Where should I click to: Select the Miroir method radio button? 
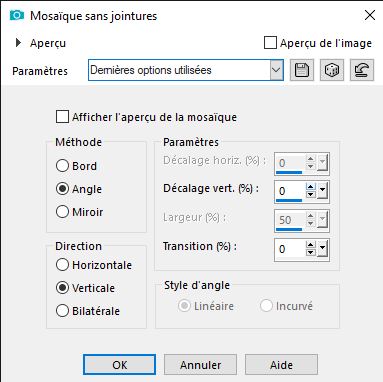(62, 212)
